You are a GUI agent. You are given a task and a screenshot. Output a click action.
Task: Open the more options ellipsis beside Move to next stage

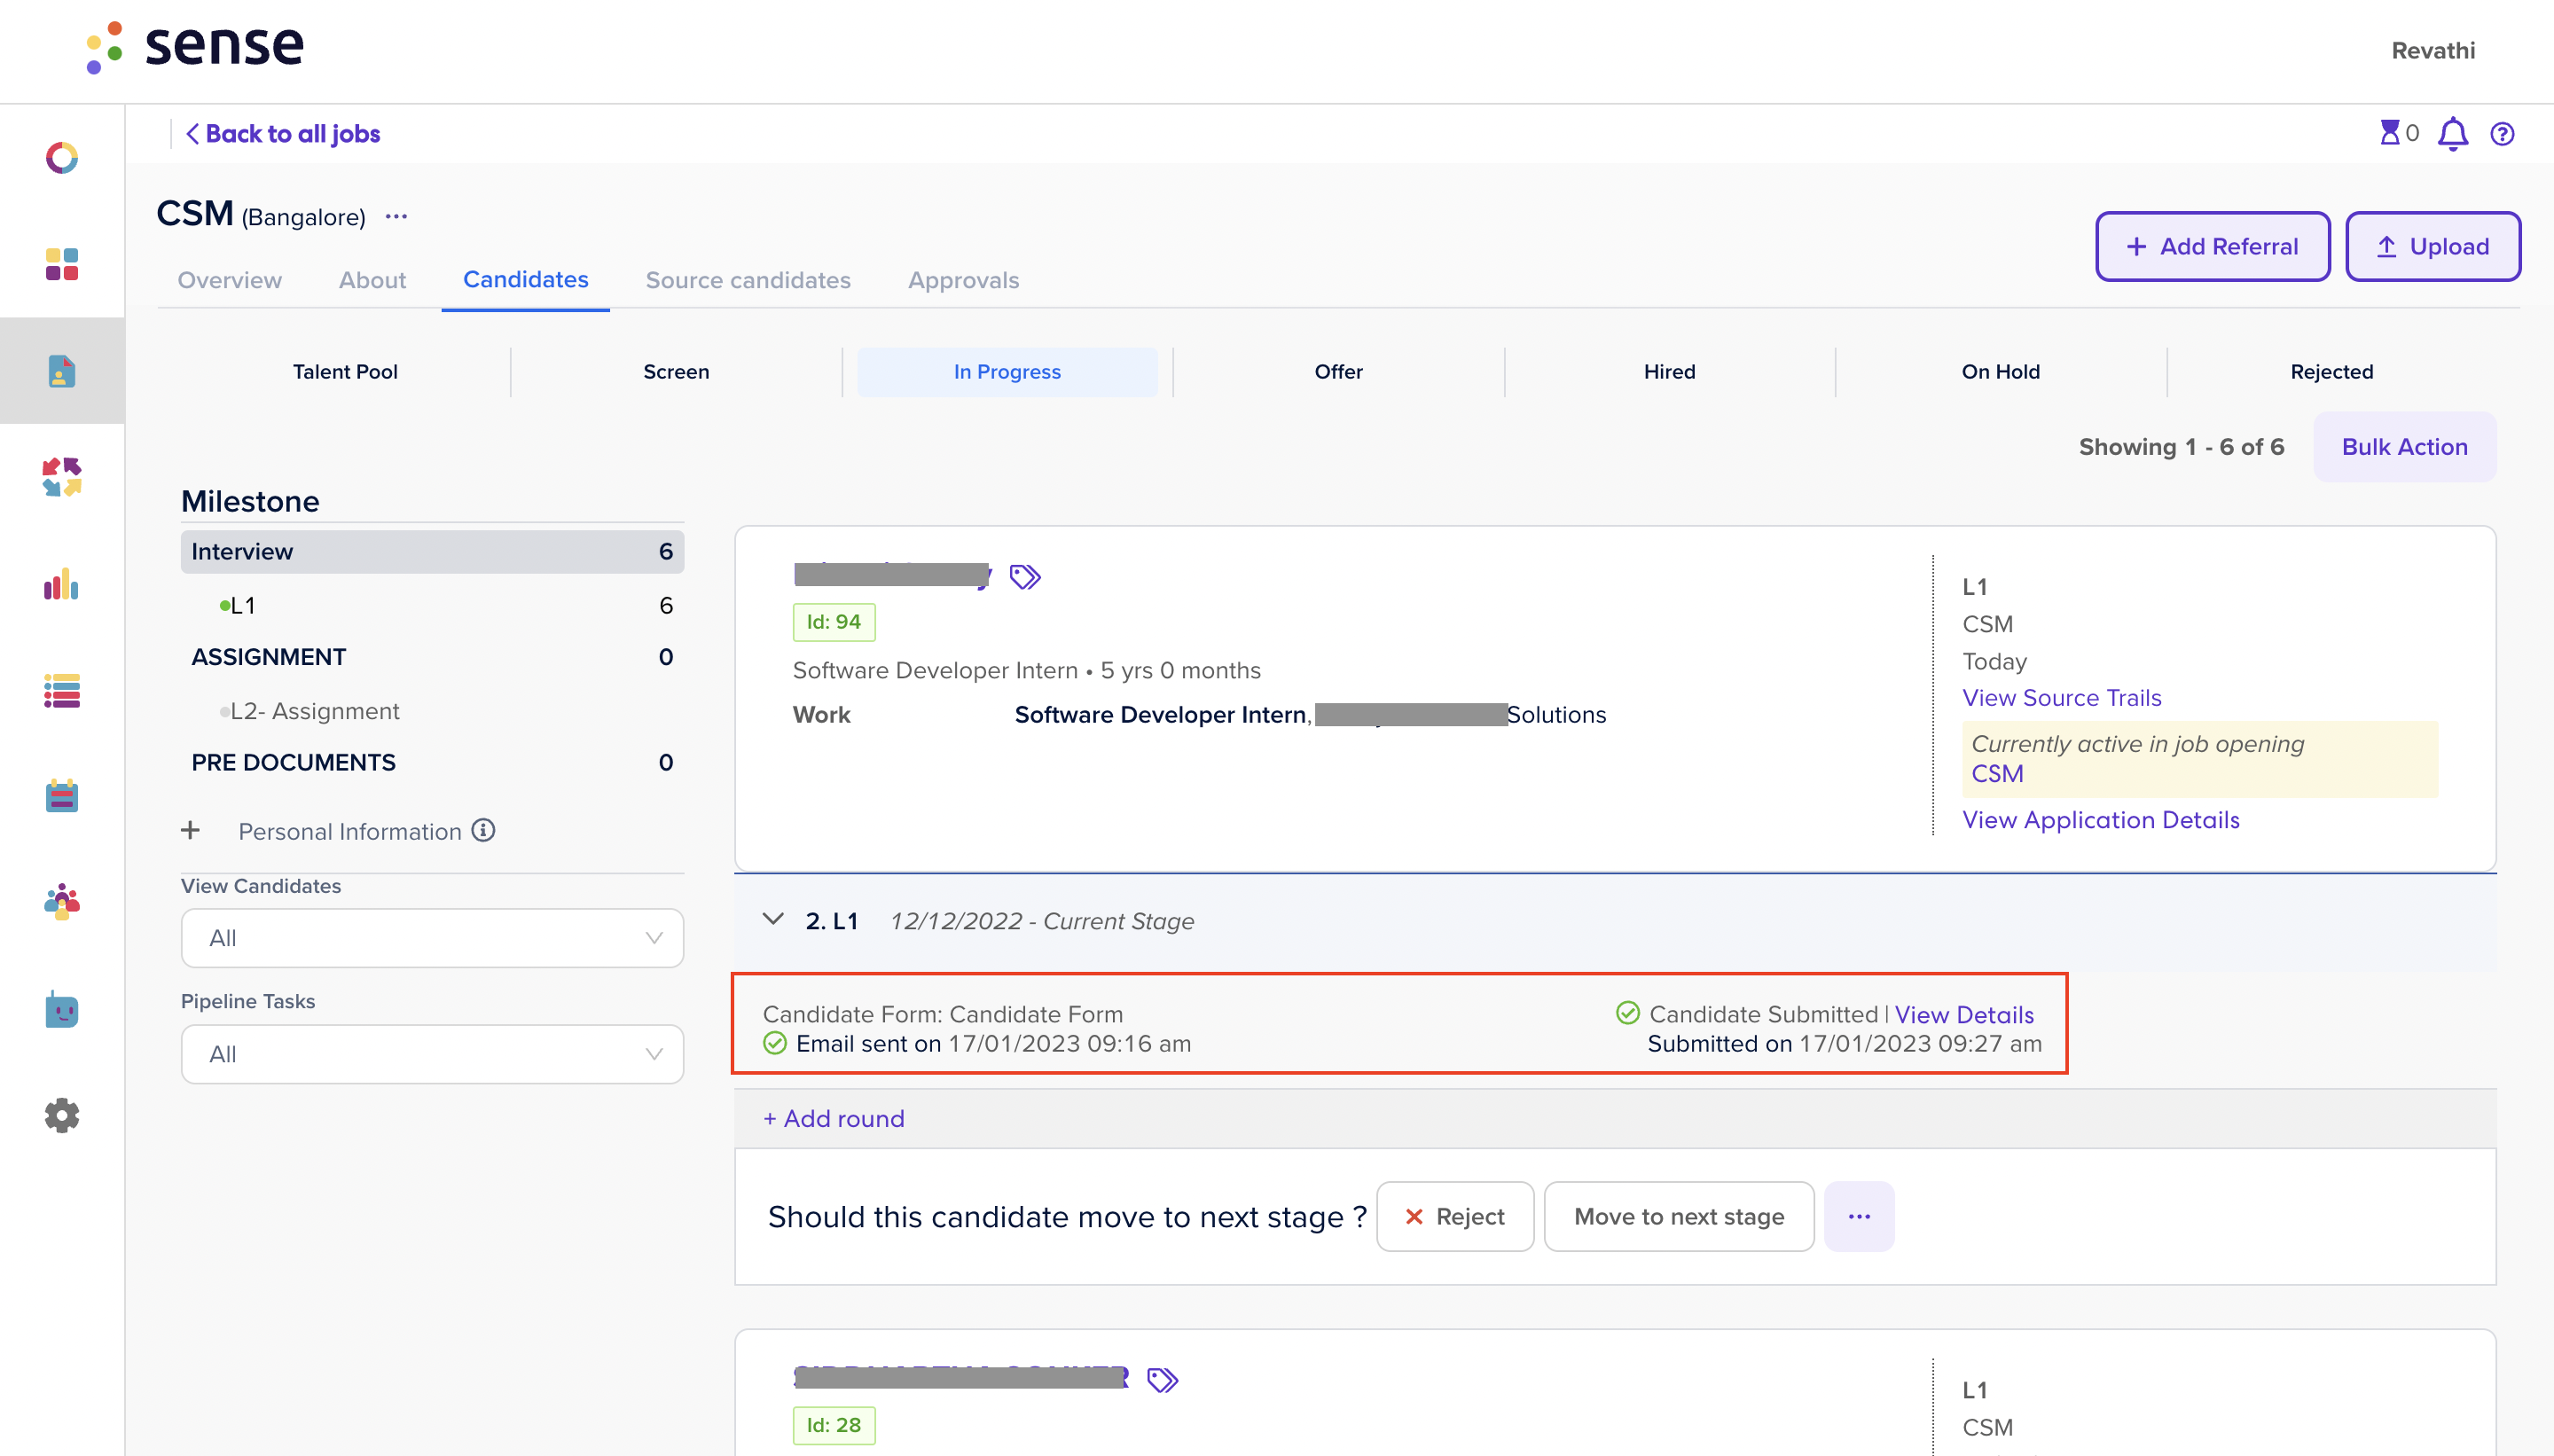point(1859,1216)
